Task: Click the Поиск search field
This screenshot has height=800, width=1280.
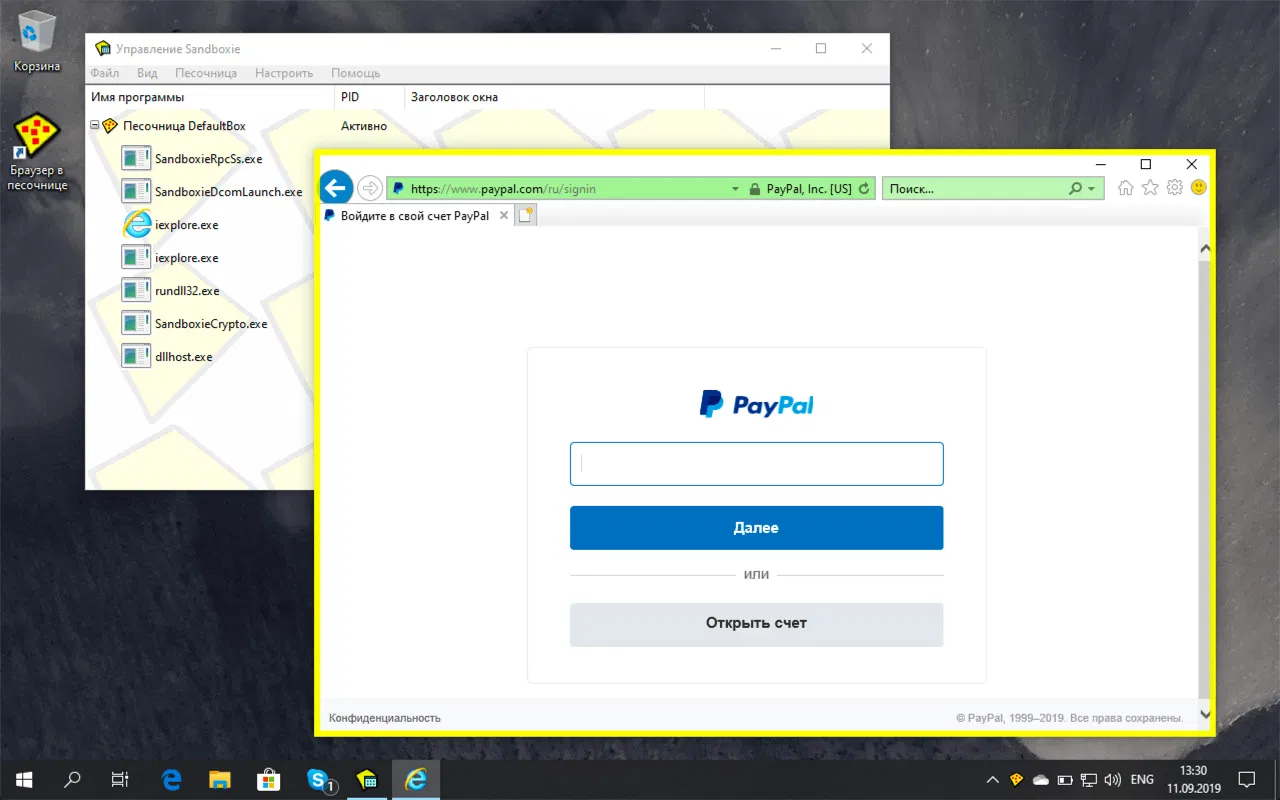Action: pyautogui.click(x=975, y=188)
